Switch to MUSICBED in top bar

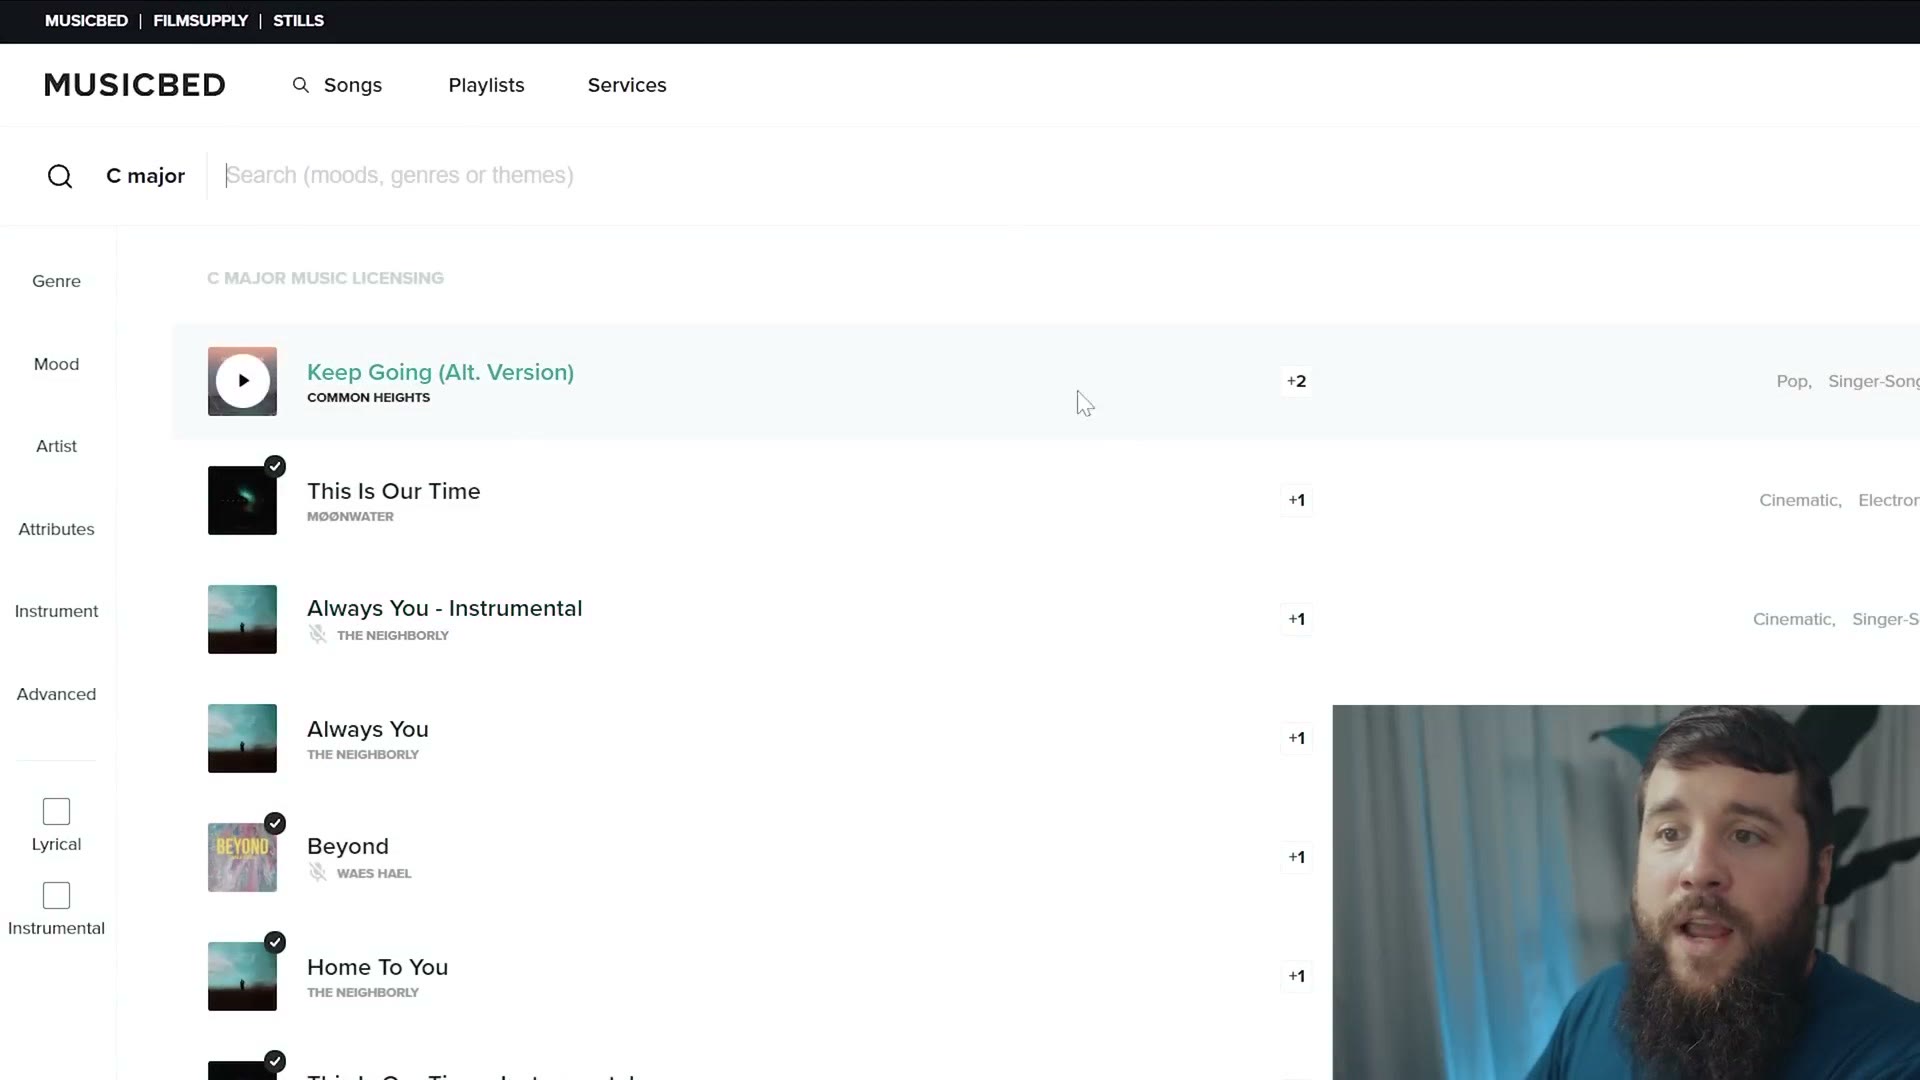pos(86,21)
